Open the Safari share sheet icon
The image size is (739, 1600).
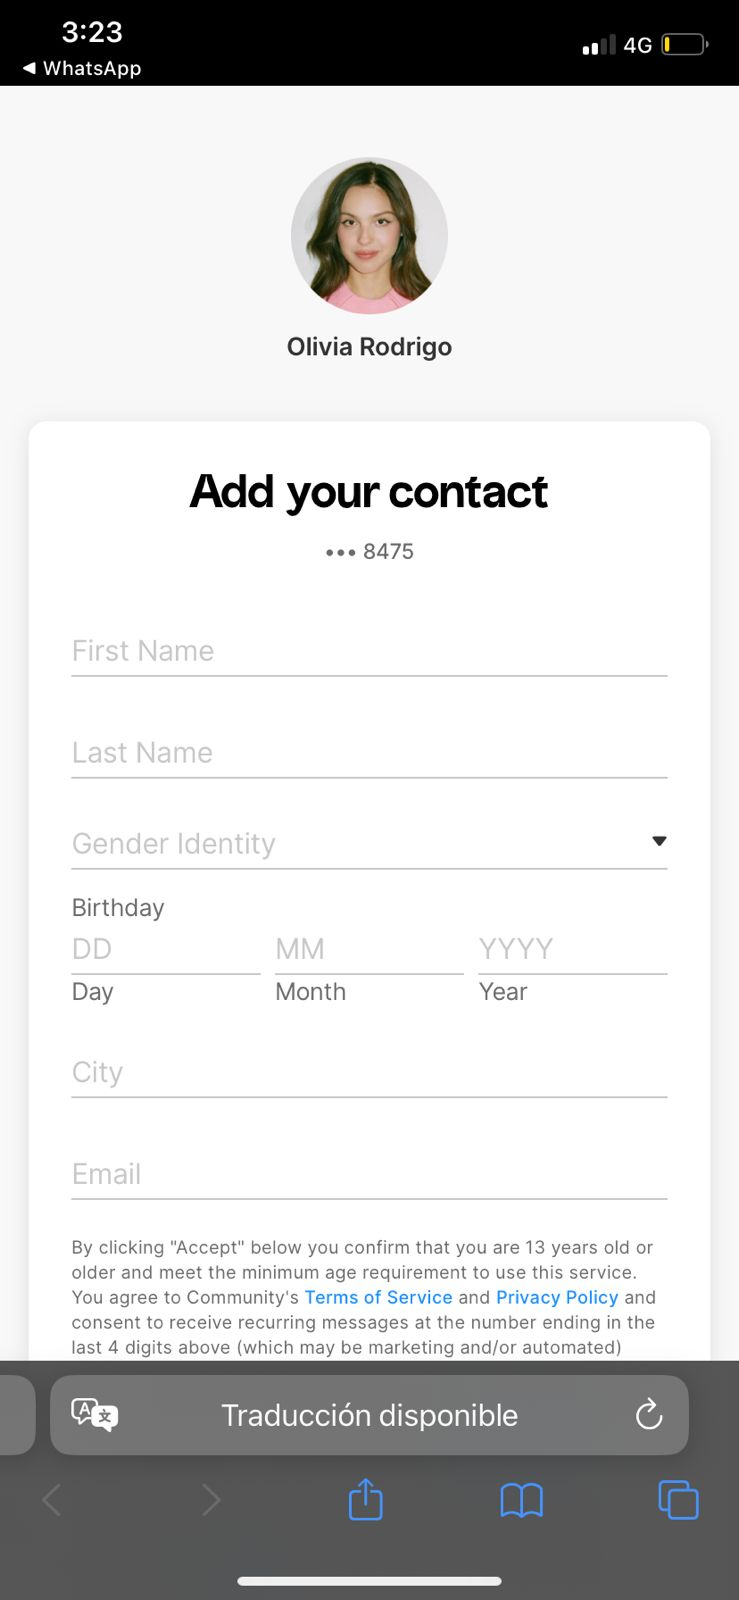pyautogui.click(x=366, y=1499)
